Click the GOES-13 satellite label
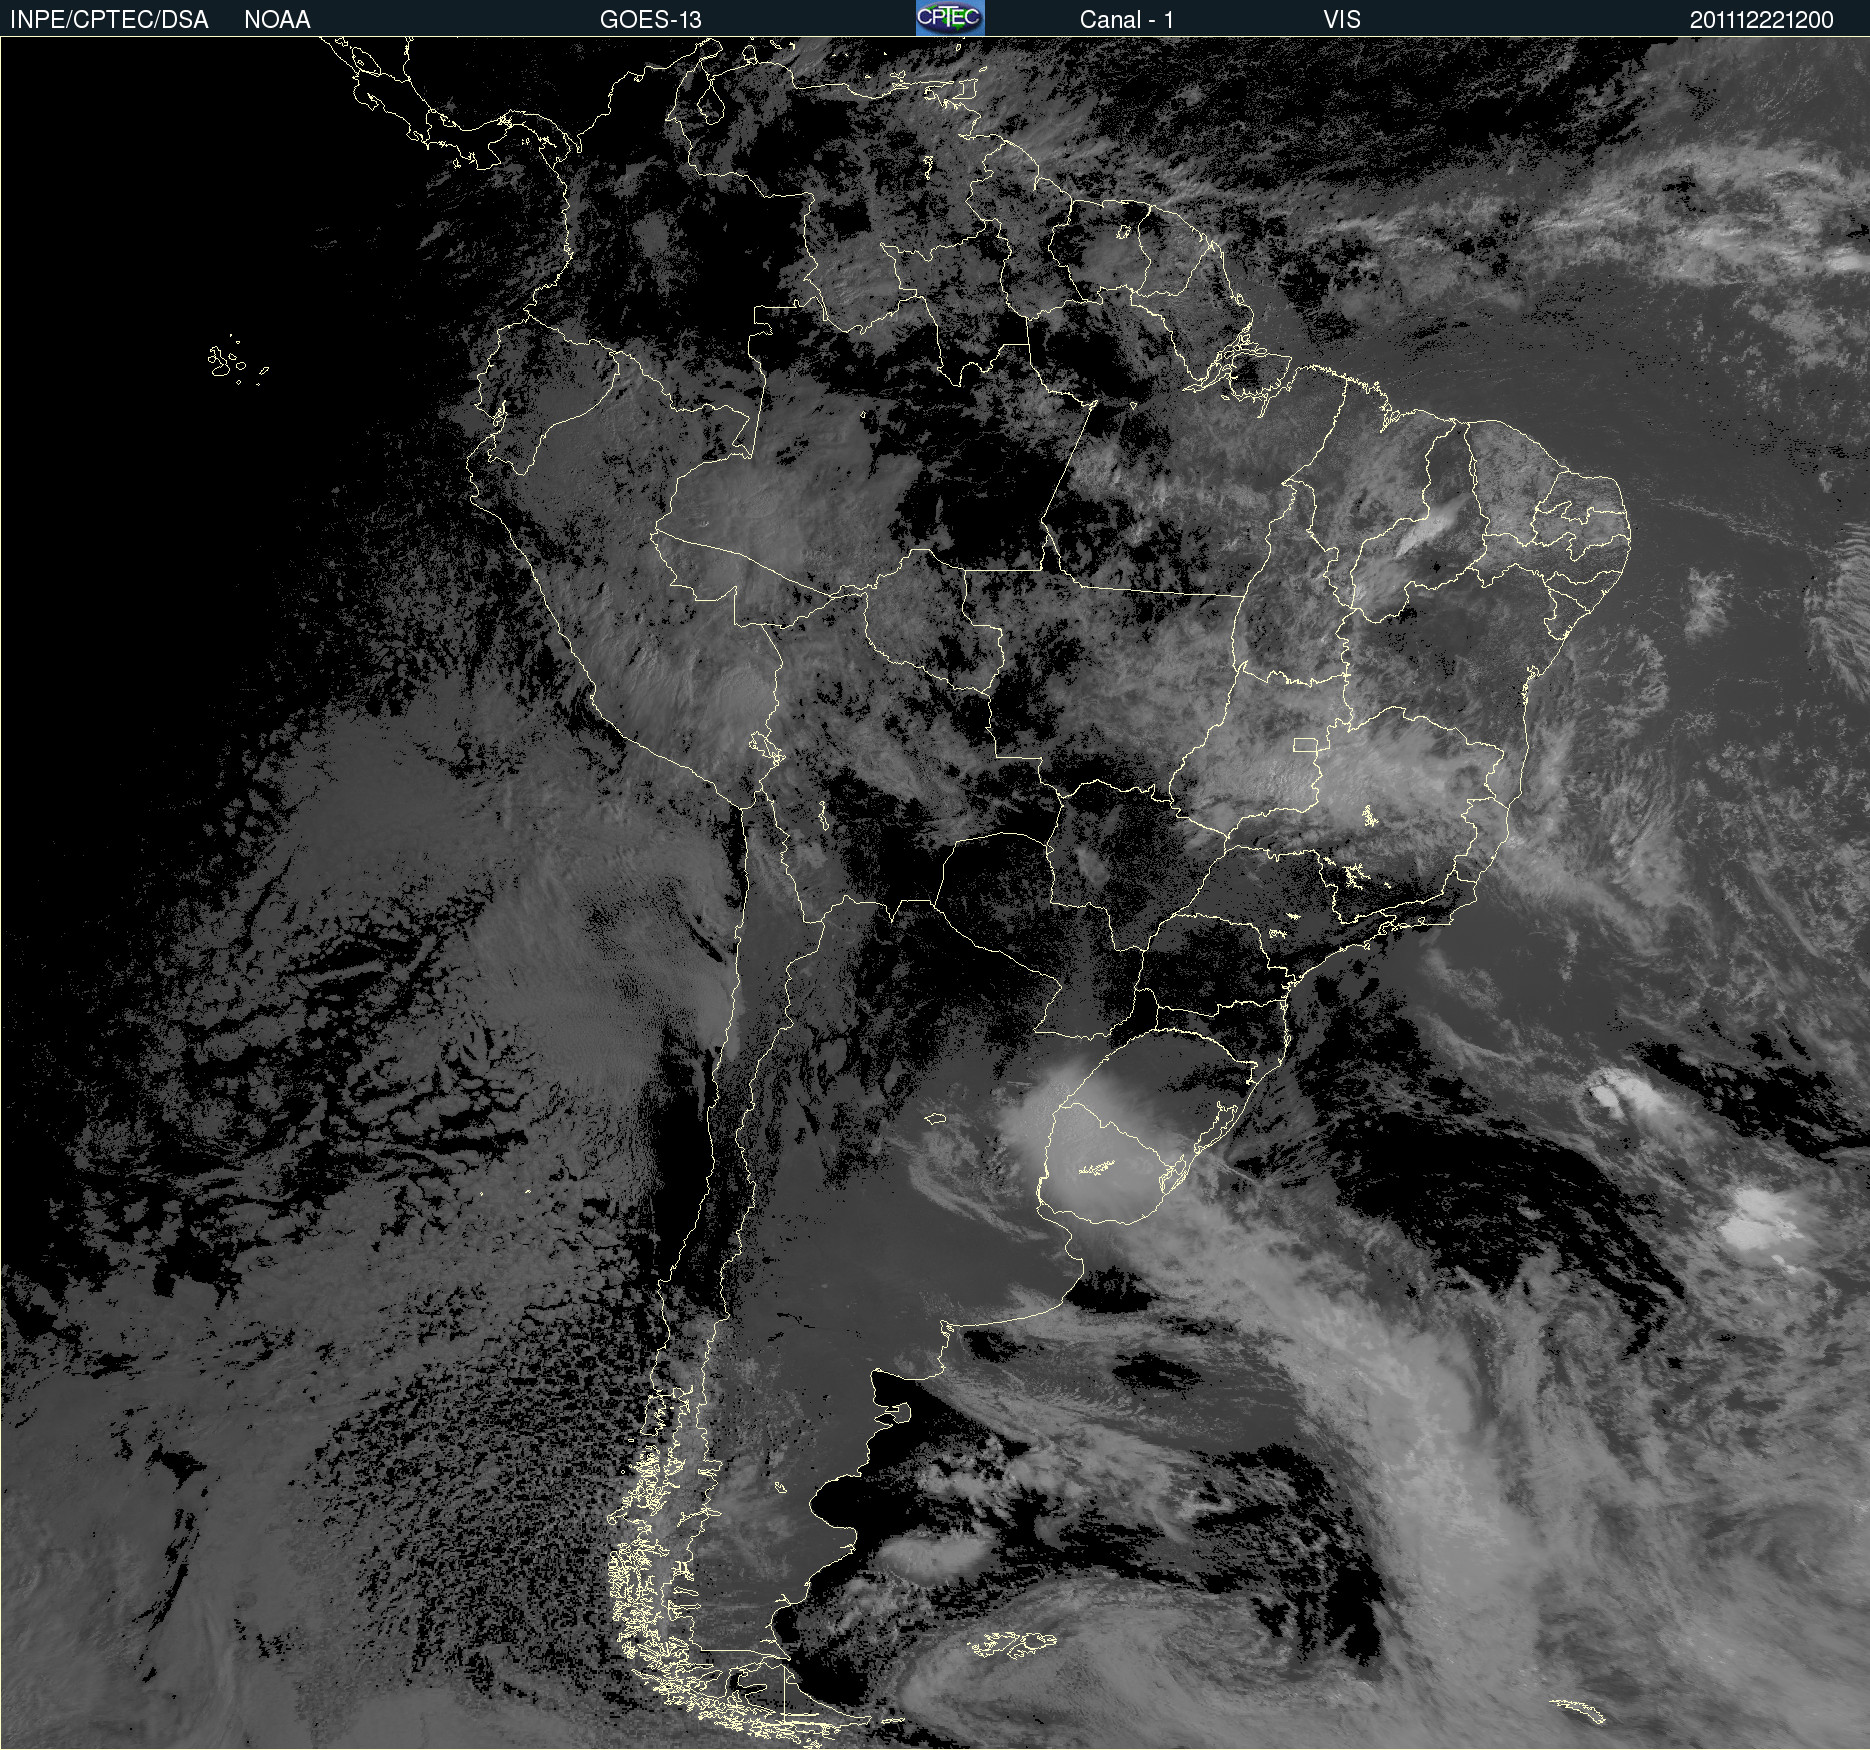 (650, 20)
